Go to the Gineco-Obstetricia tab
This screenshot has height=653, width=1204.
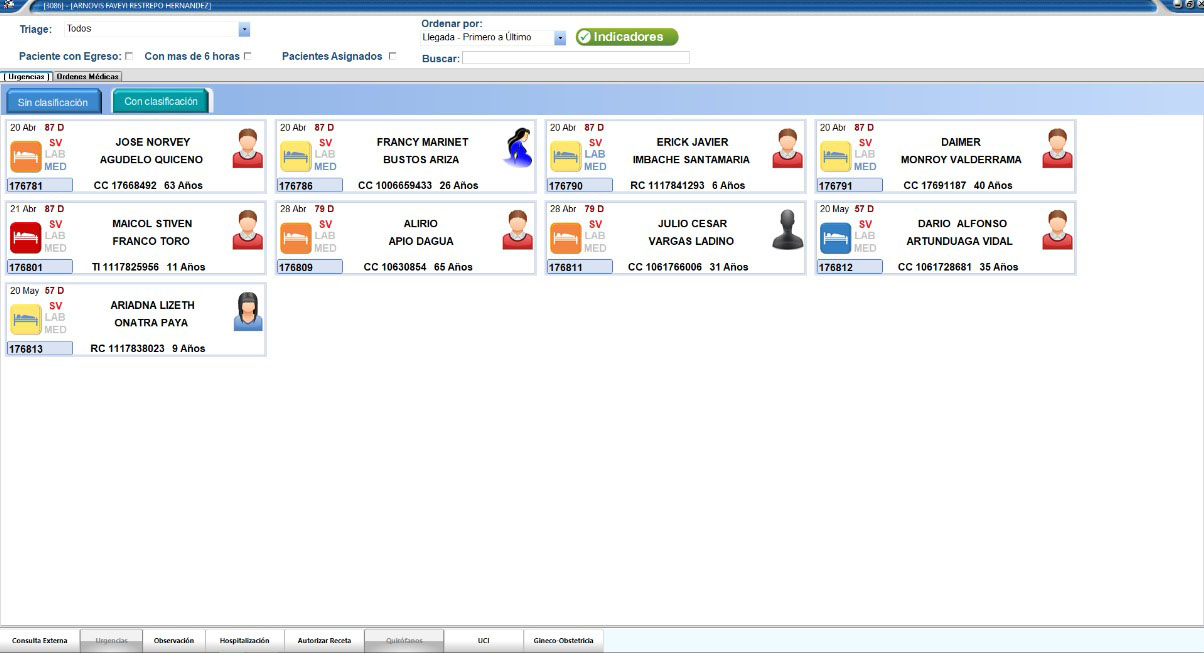click(563, 641)
